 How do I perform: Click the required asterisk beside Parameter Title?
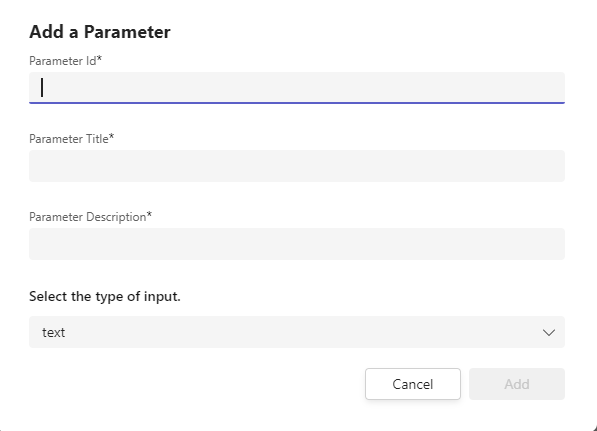(x=112, y=137)
